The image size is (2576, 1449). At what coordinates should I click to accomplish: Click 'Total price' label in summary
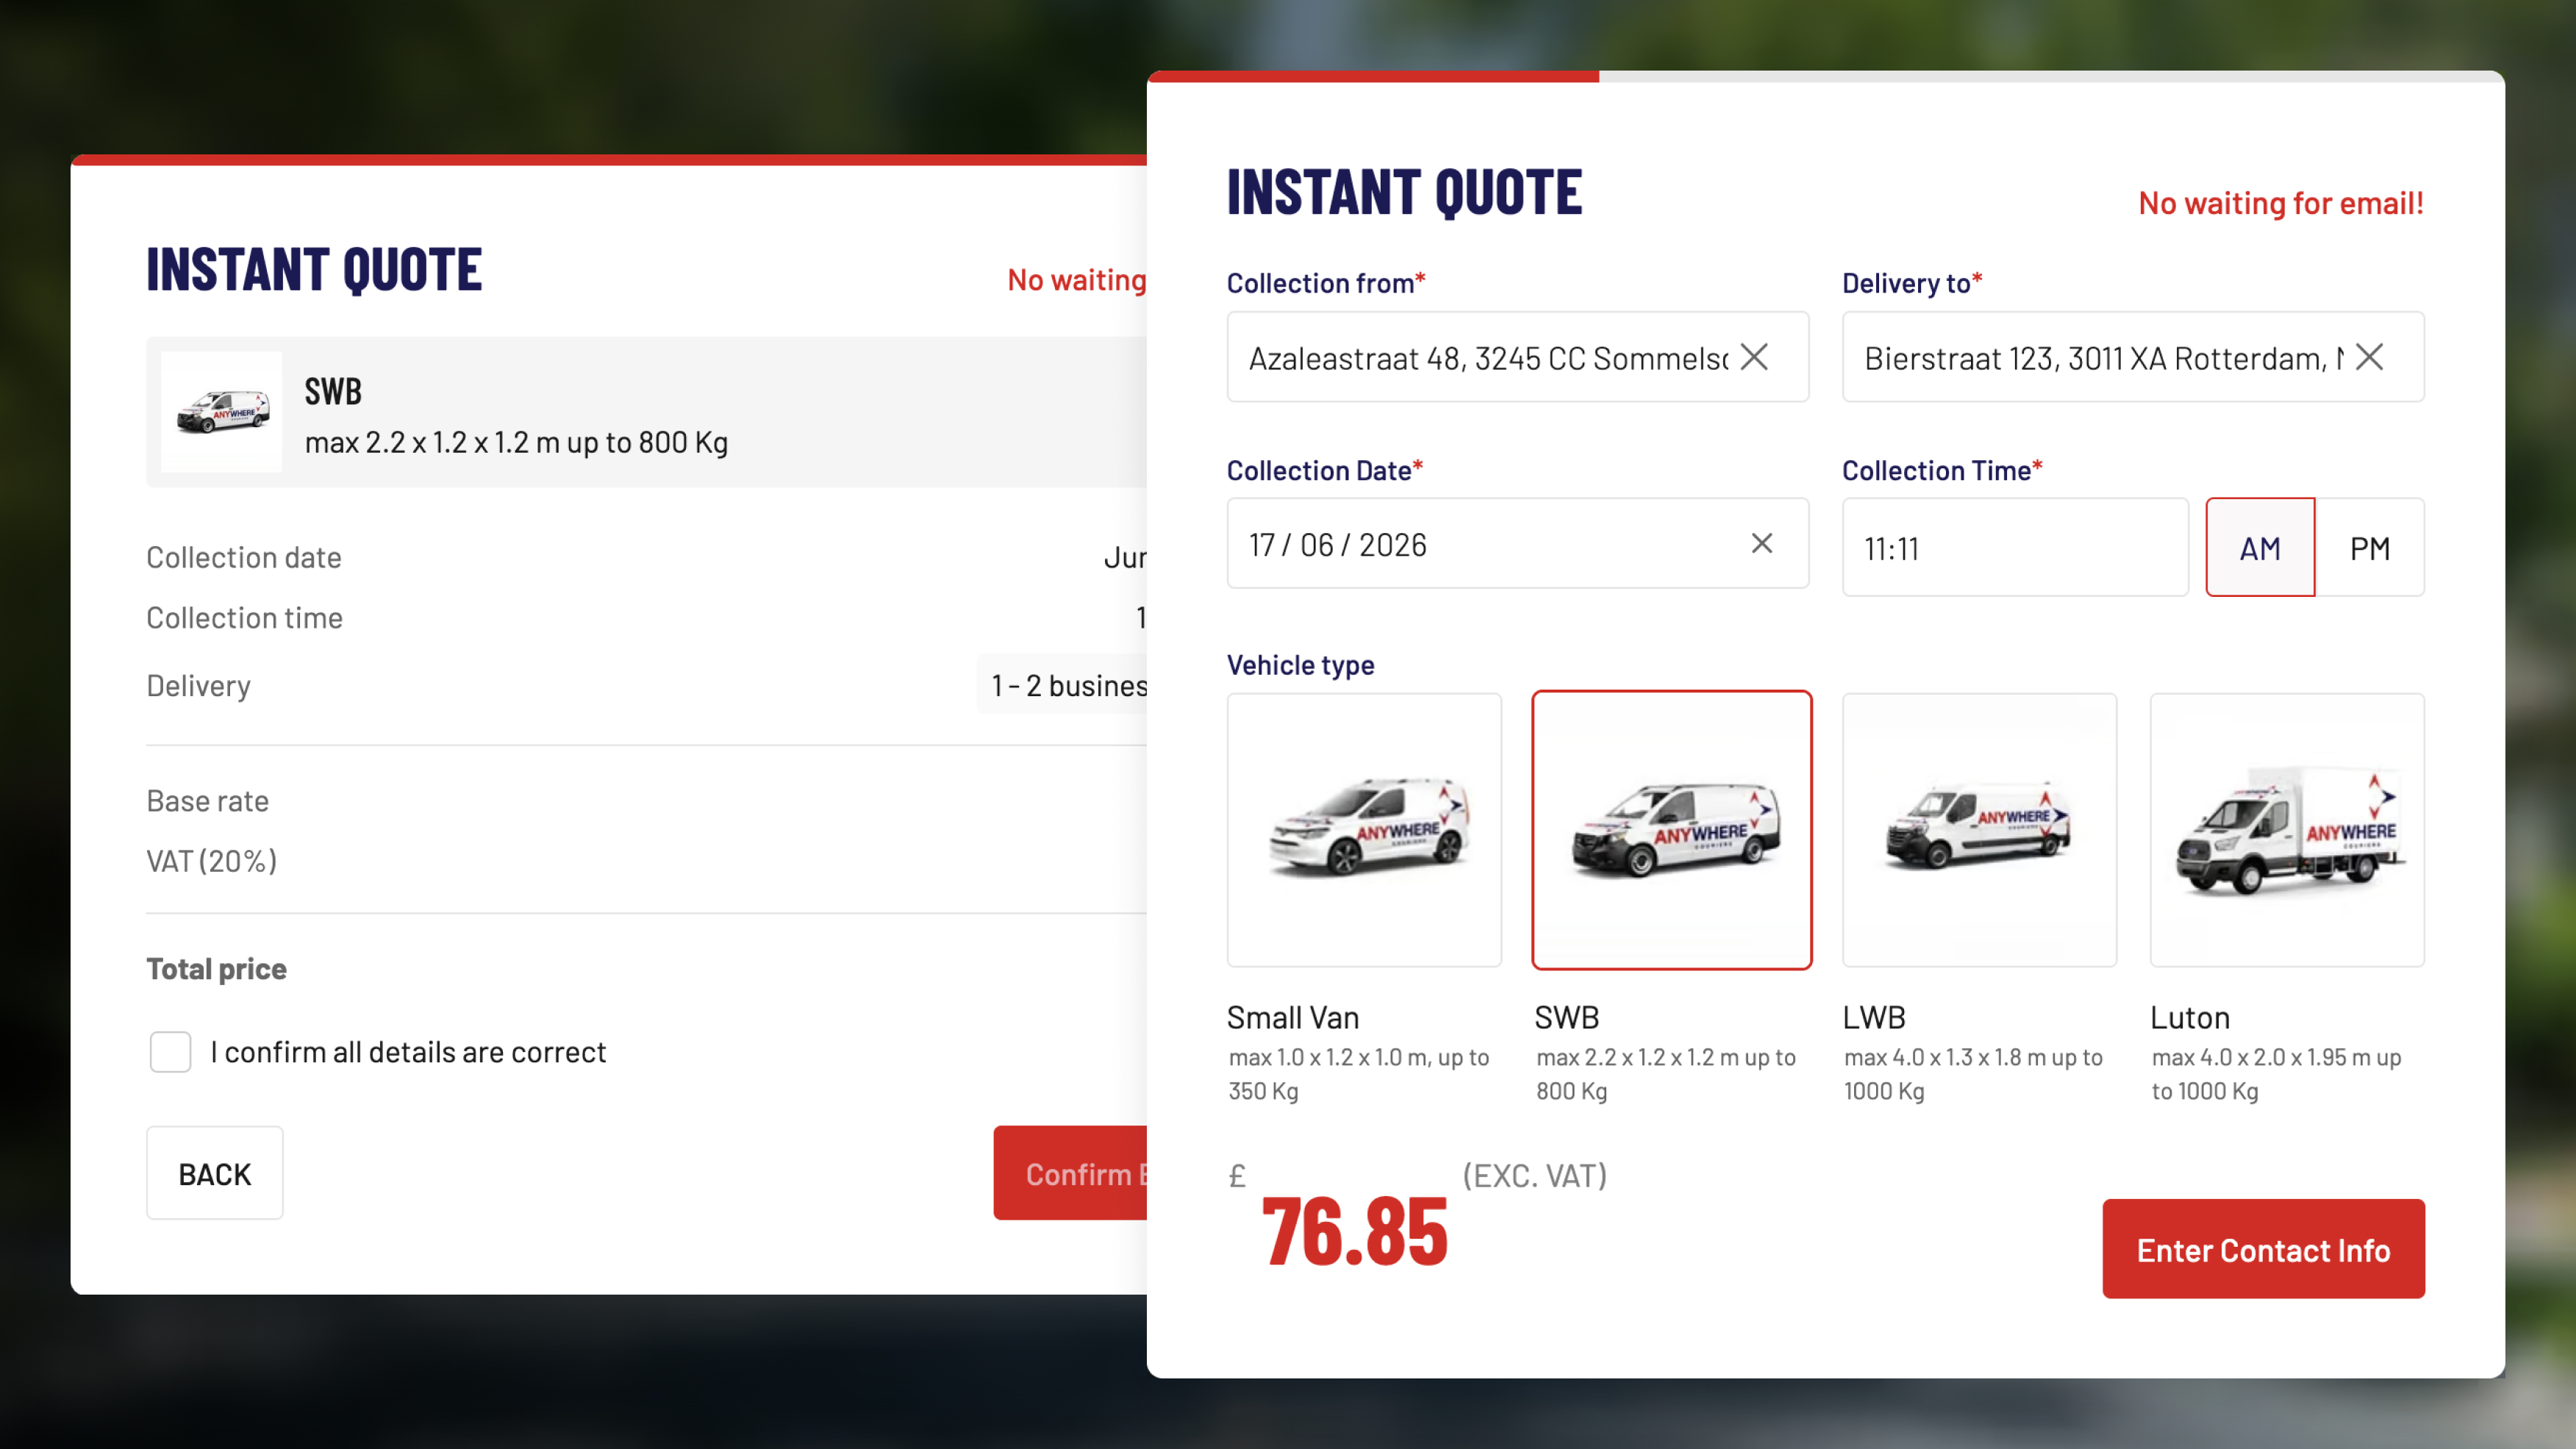(x=216, y=969)
